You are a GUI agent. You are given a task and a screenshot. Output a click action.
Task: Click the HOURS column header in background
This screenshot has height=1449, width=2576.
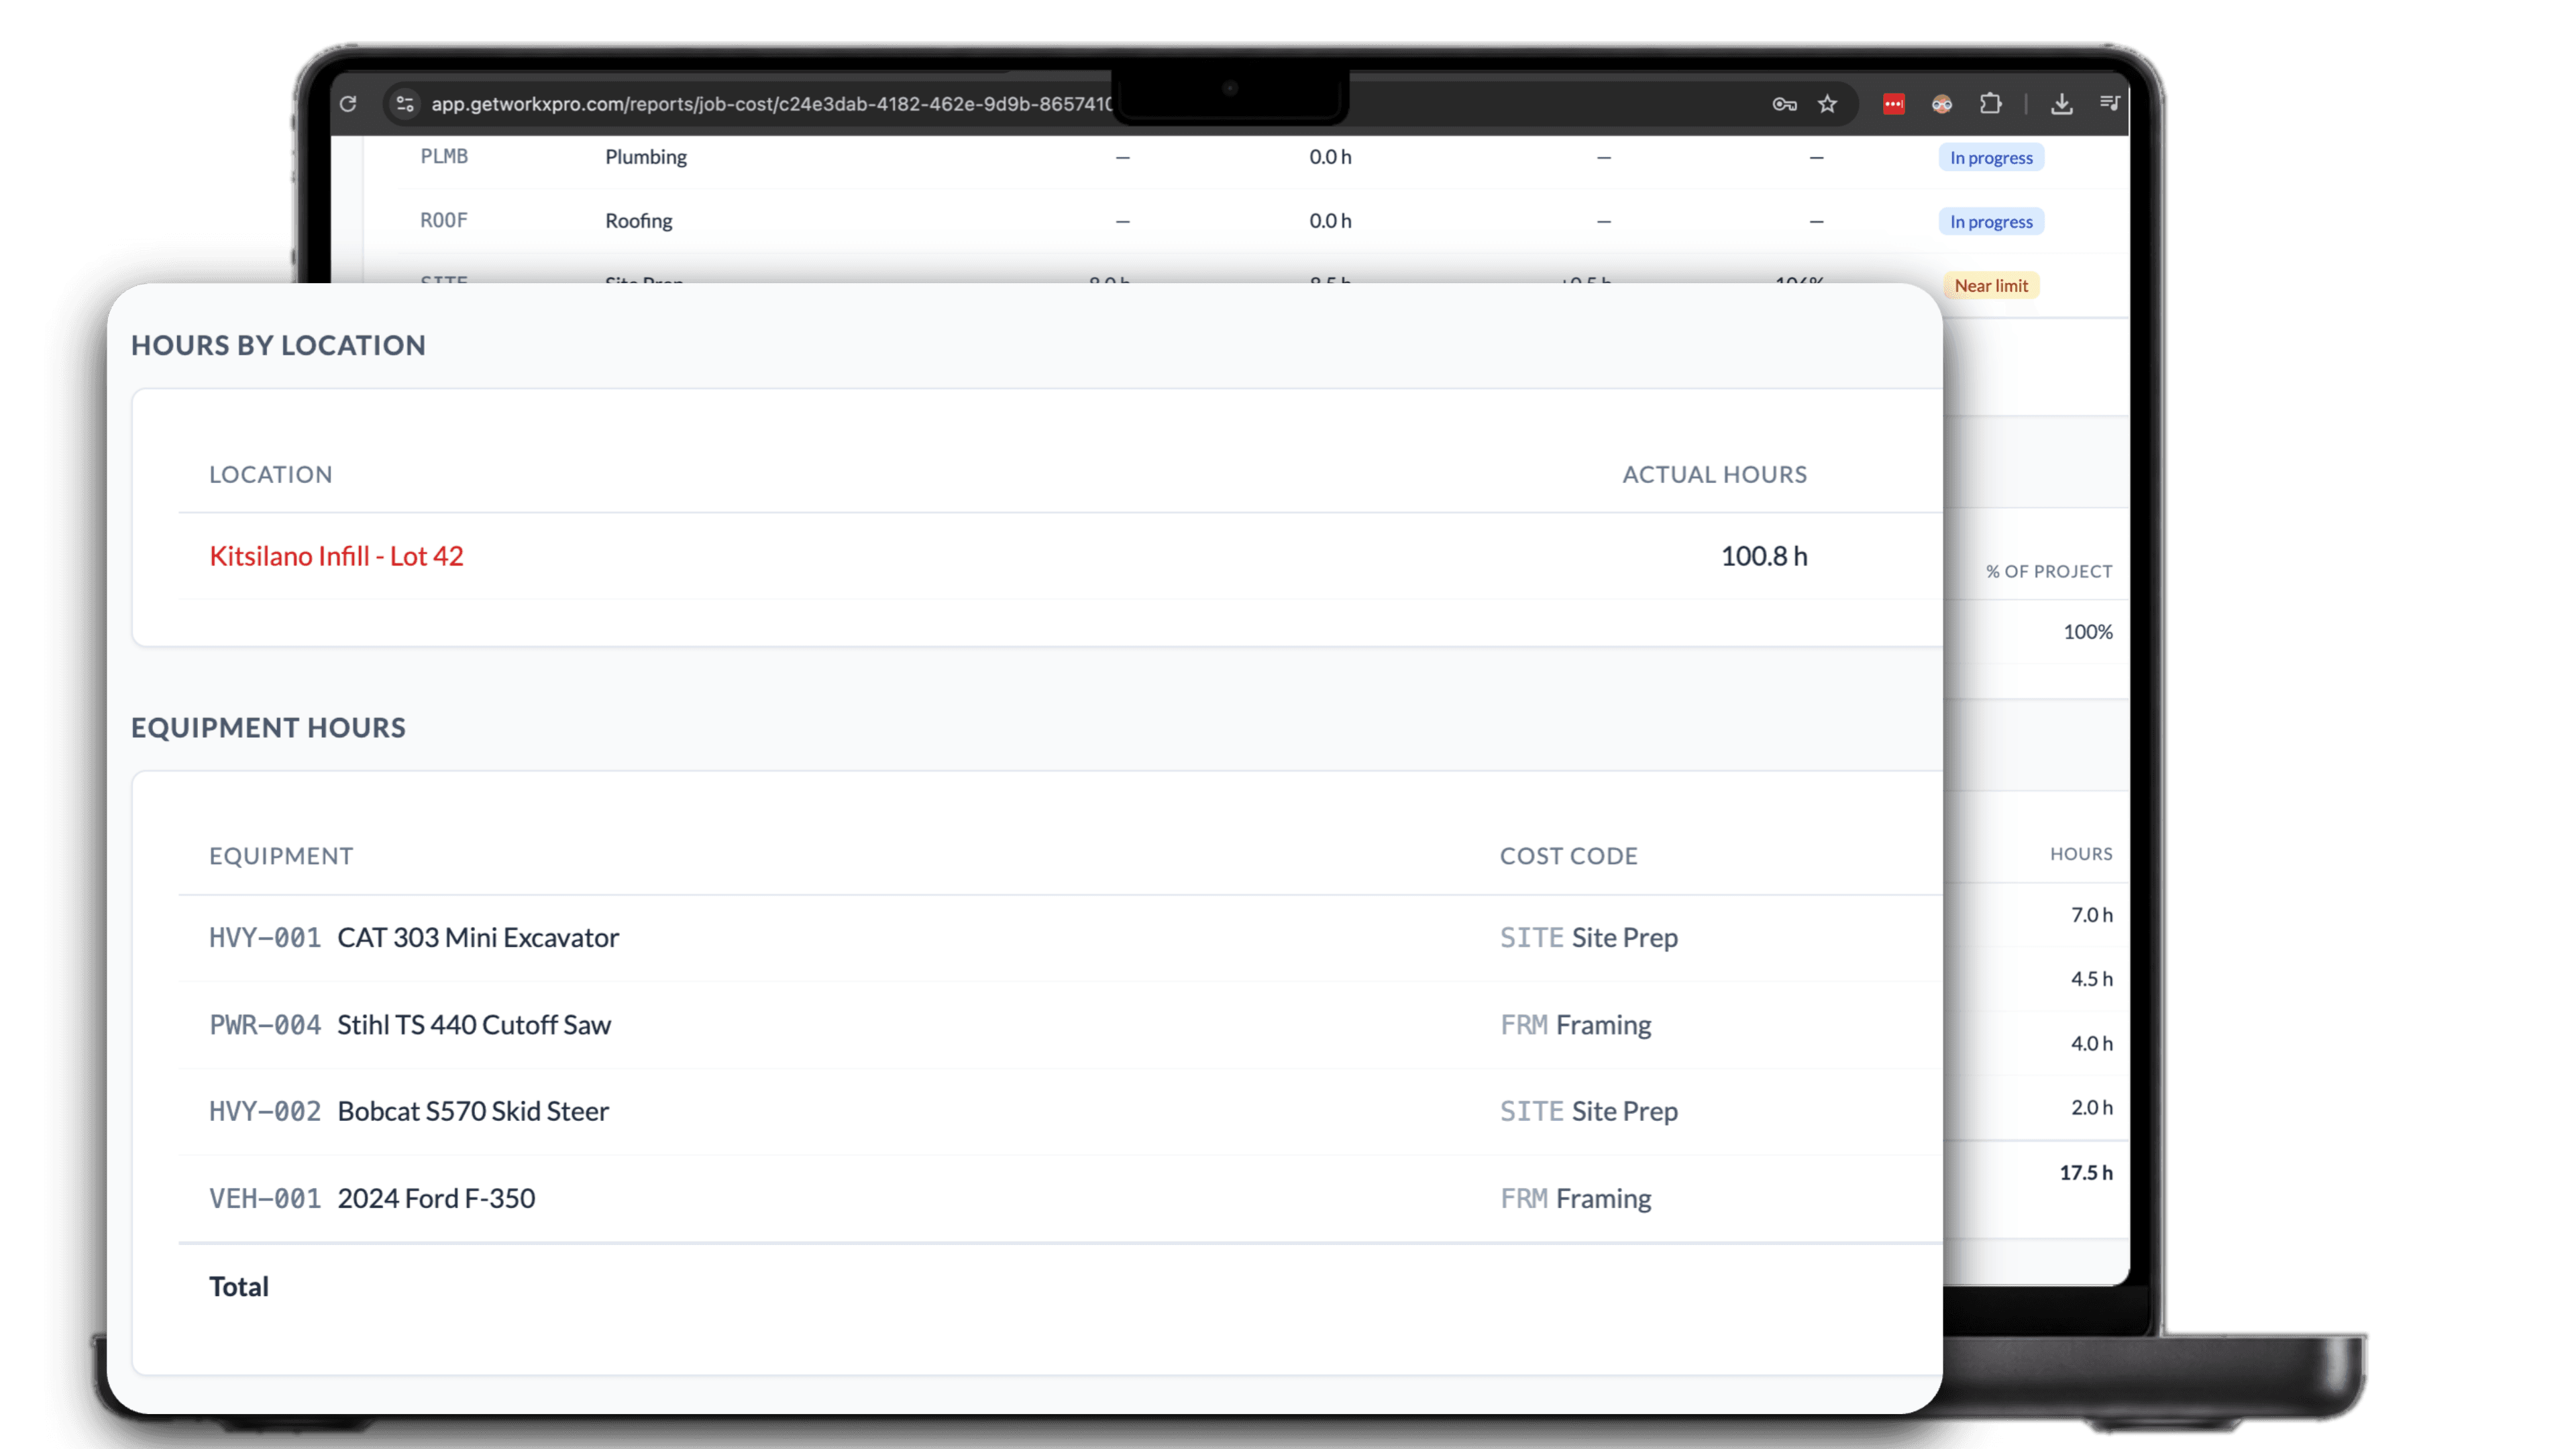click(x=2081, y=854)
